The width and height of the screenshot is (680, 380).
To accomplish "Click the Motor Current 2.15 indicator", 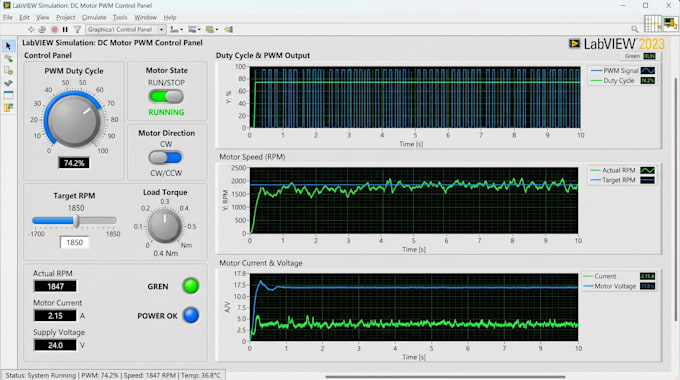I will click(55, 316).
